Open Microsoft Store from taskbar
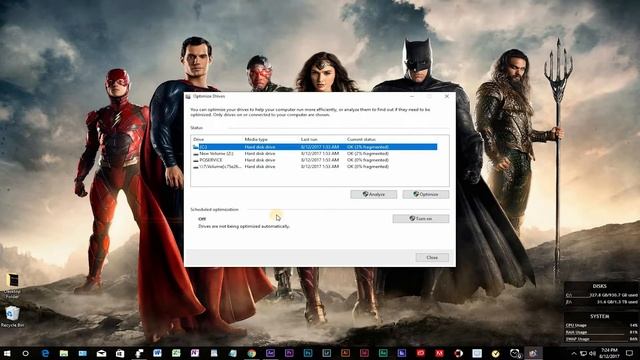The image size is (640, 360). [x=120, y=353]
